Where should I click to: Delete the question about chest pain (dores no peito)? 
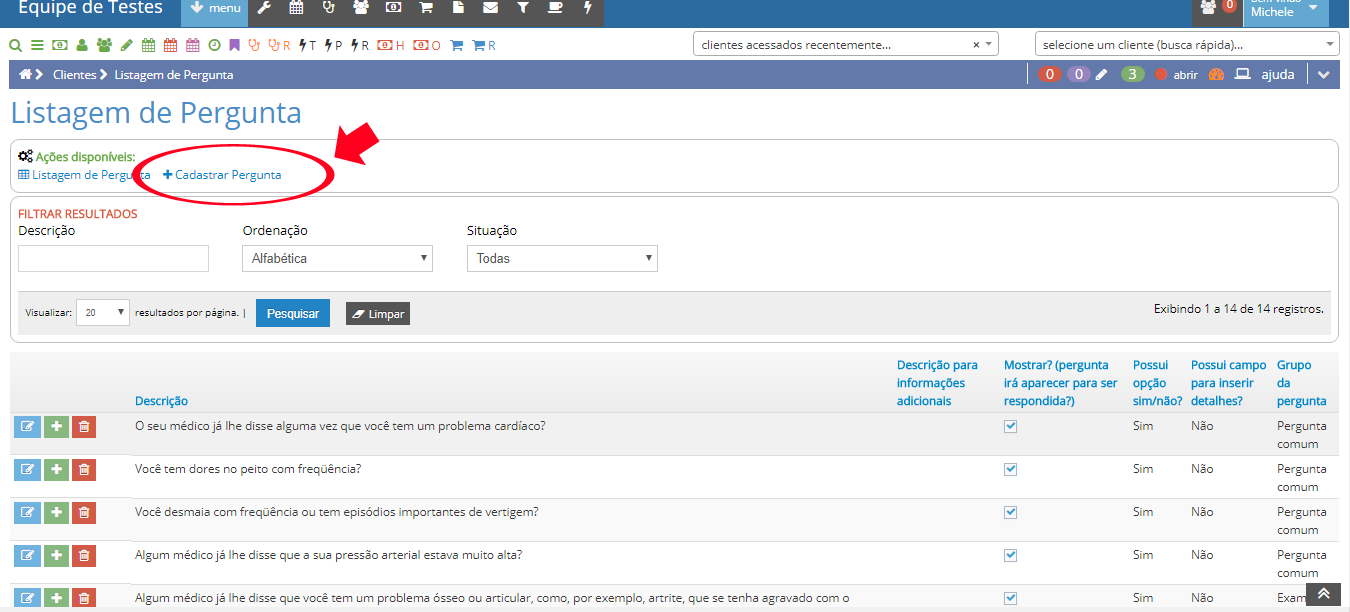tap(84, 470)
